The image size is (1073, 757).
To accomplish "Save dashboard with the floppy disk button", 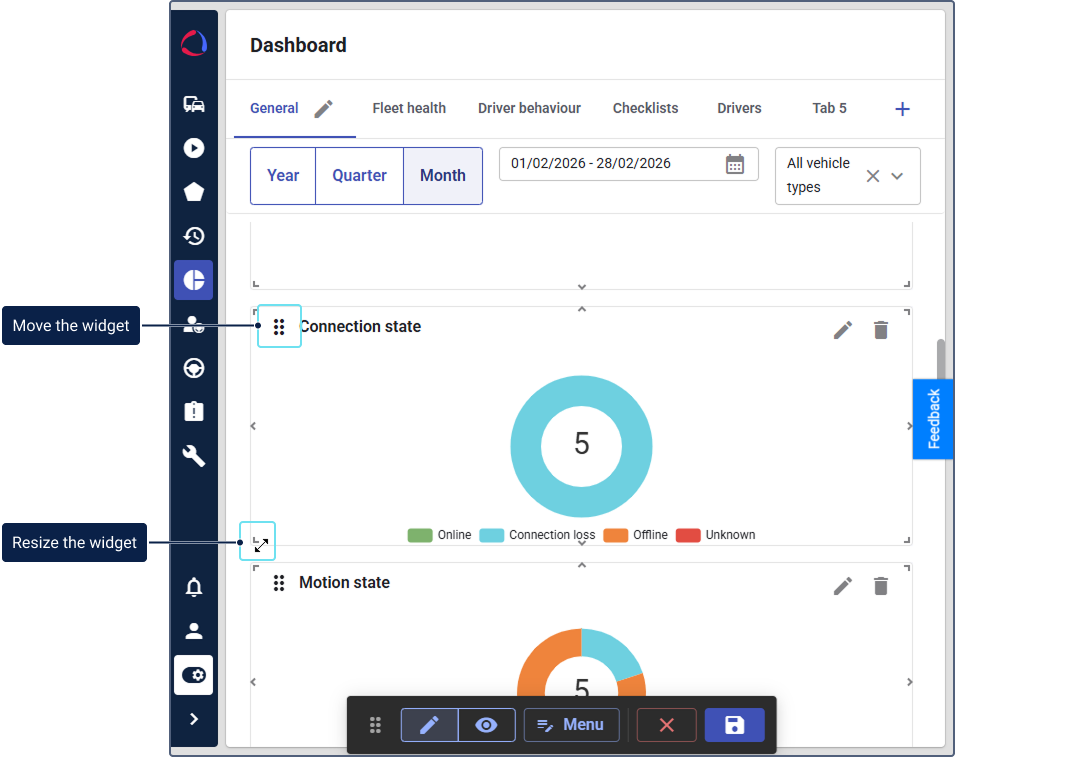I will [x=734, y=725].
